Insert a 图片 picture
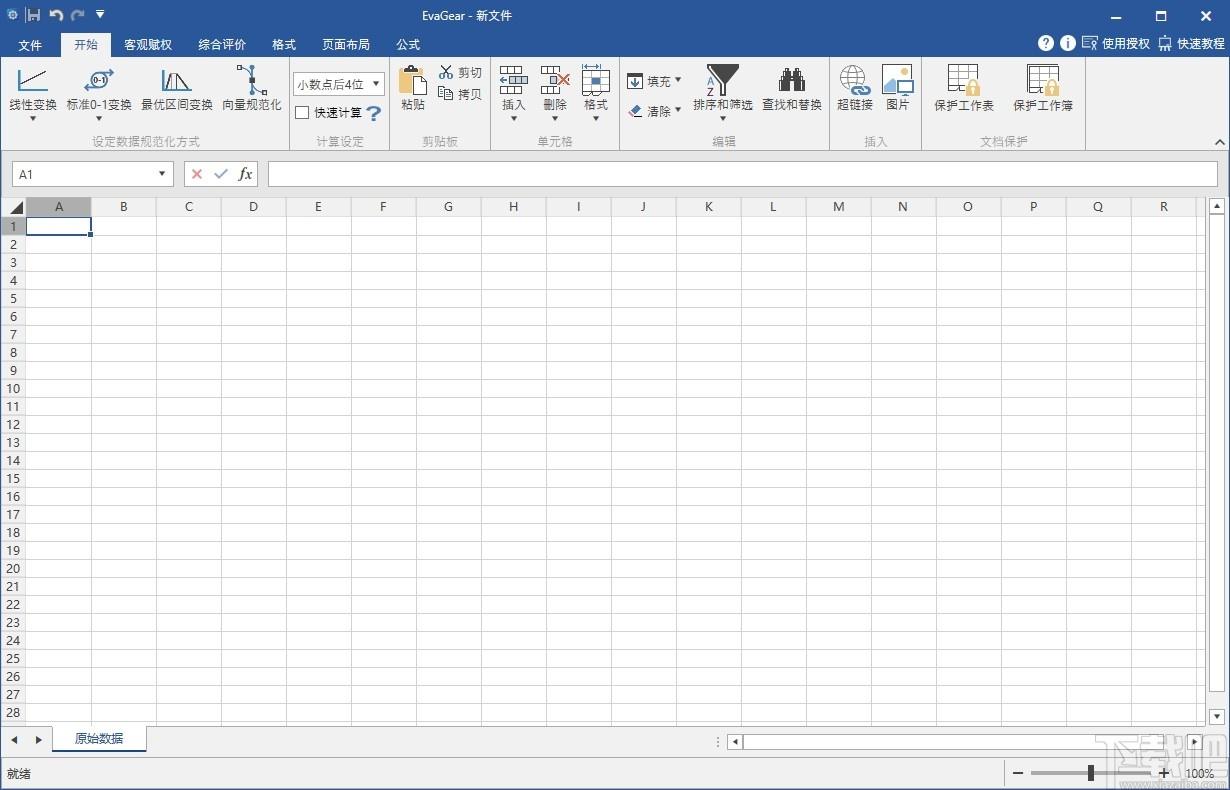The image size is (1230, 790). (898, 90)
